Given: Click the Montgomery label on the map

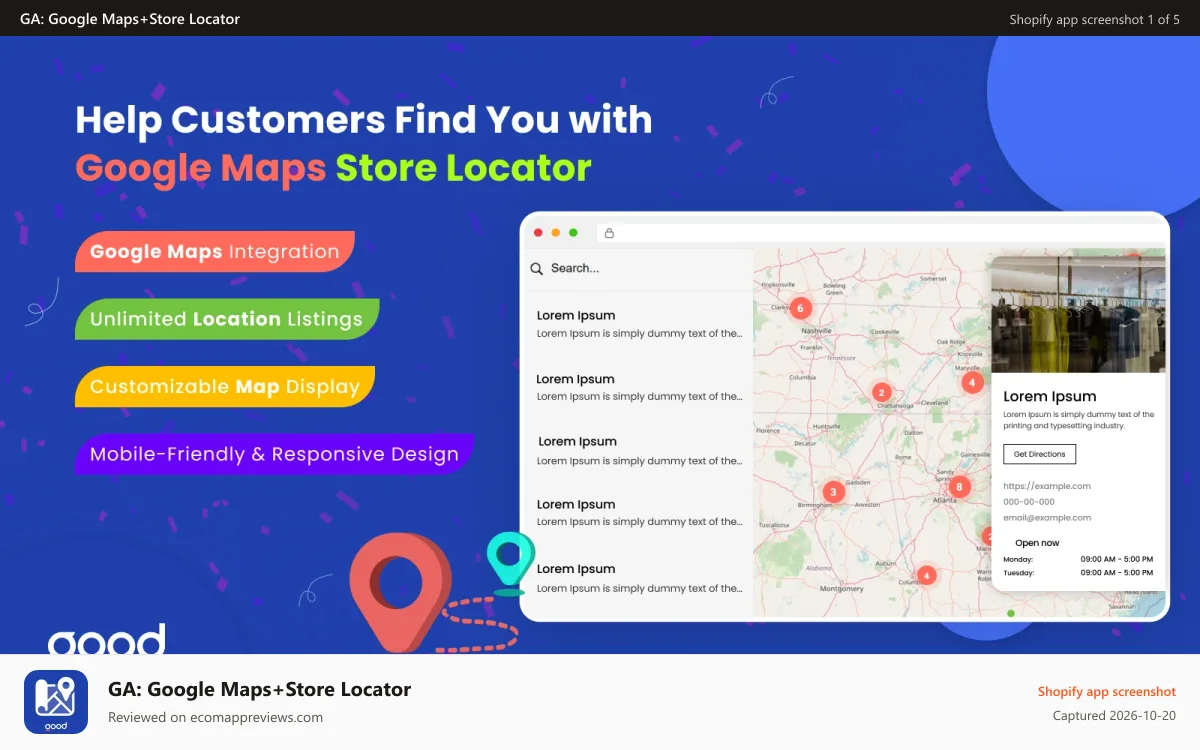Looking at the screenshot, I should (841, 589).
